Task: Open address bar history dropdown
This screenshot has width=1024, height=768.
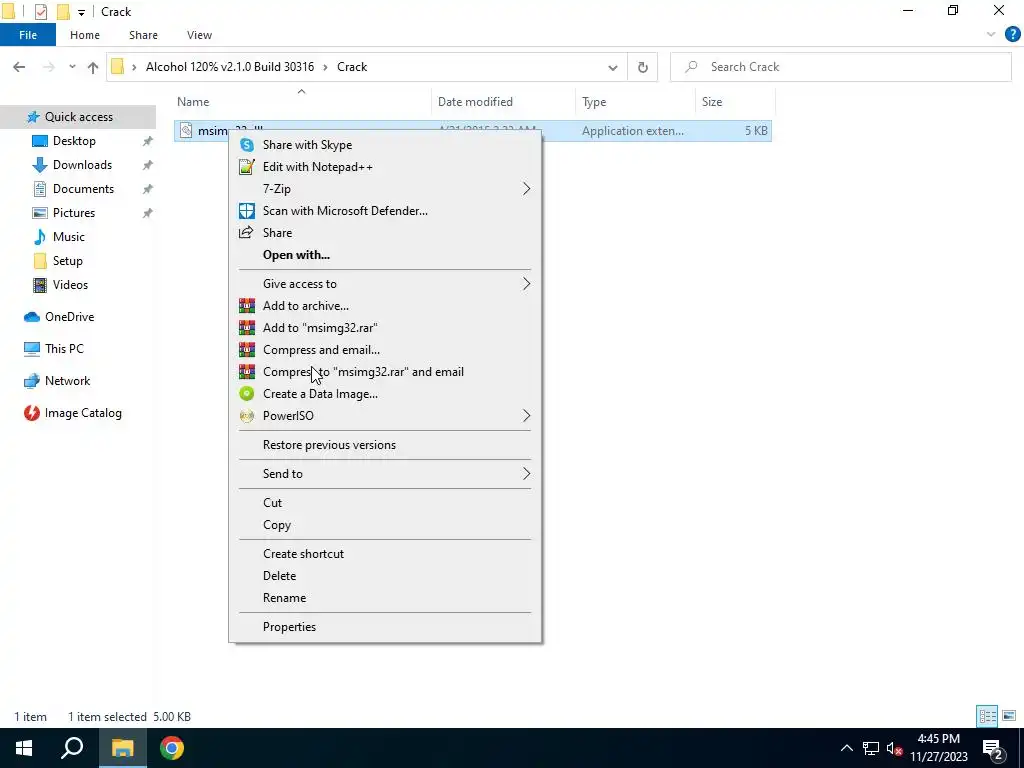Action: click(x=613, y=67)
